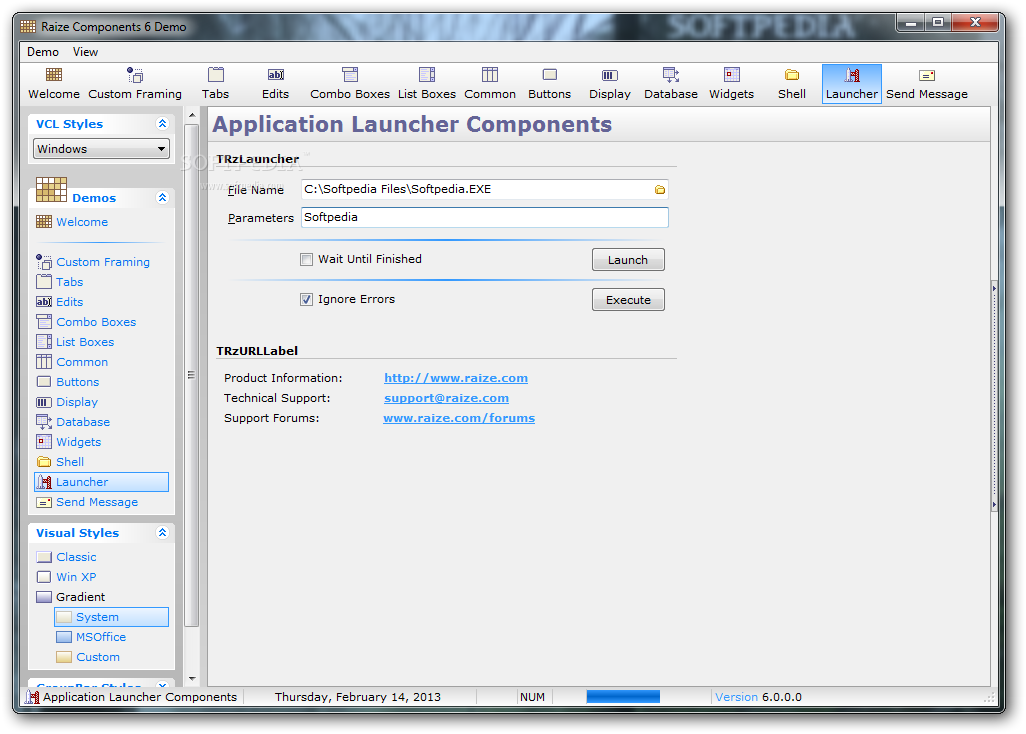This screenshot has height=734, width=1026.
Task: Choose the Classic visual style
Action: tap(67, 557)
